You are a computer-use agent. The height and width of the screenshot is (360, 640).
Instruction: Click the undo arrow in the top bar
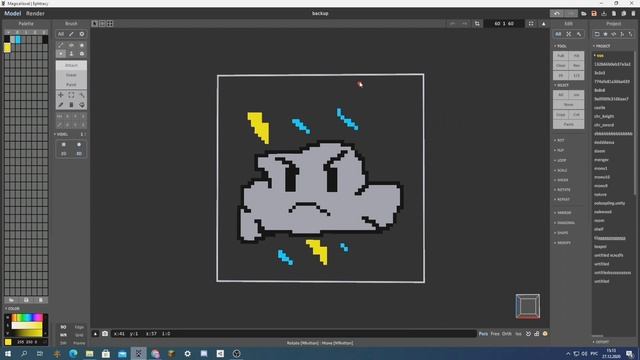coord(557,13)
